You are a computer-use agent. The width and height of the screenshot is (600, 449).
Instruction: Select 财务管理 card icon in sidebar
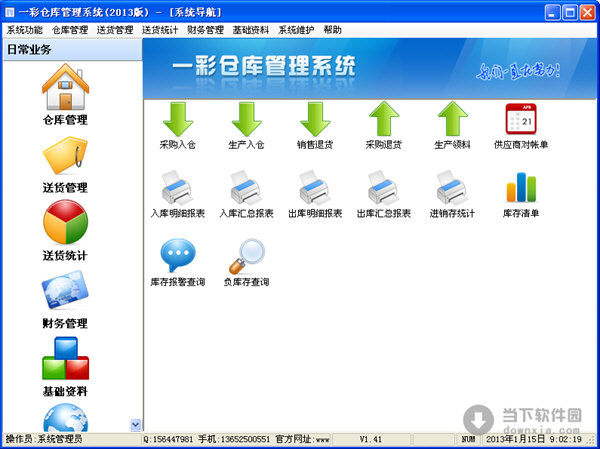point(65,290)
